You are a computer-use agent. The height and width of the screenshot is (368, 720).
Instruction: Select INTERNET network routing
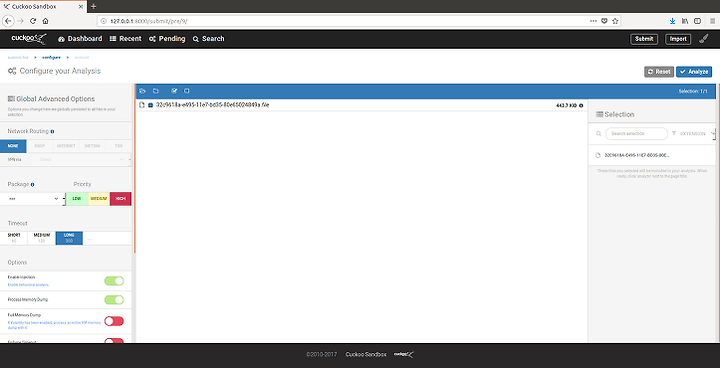(x=66, y=146)
